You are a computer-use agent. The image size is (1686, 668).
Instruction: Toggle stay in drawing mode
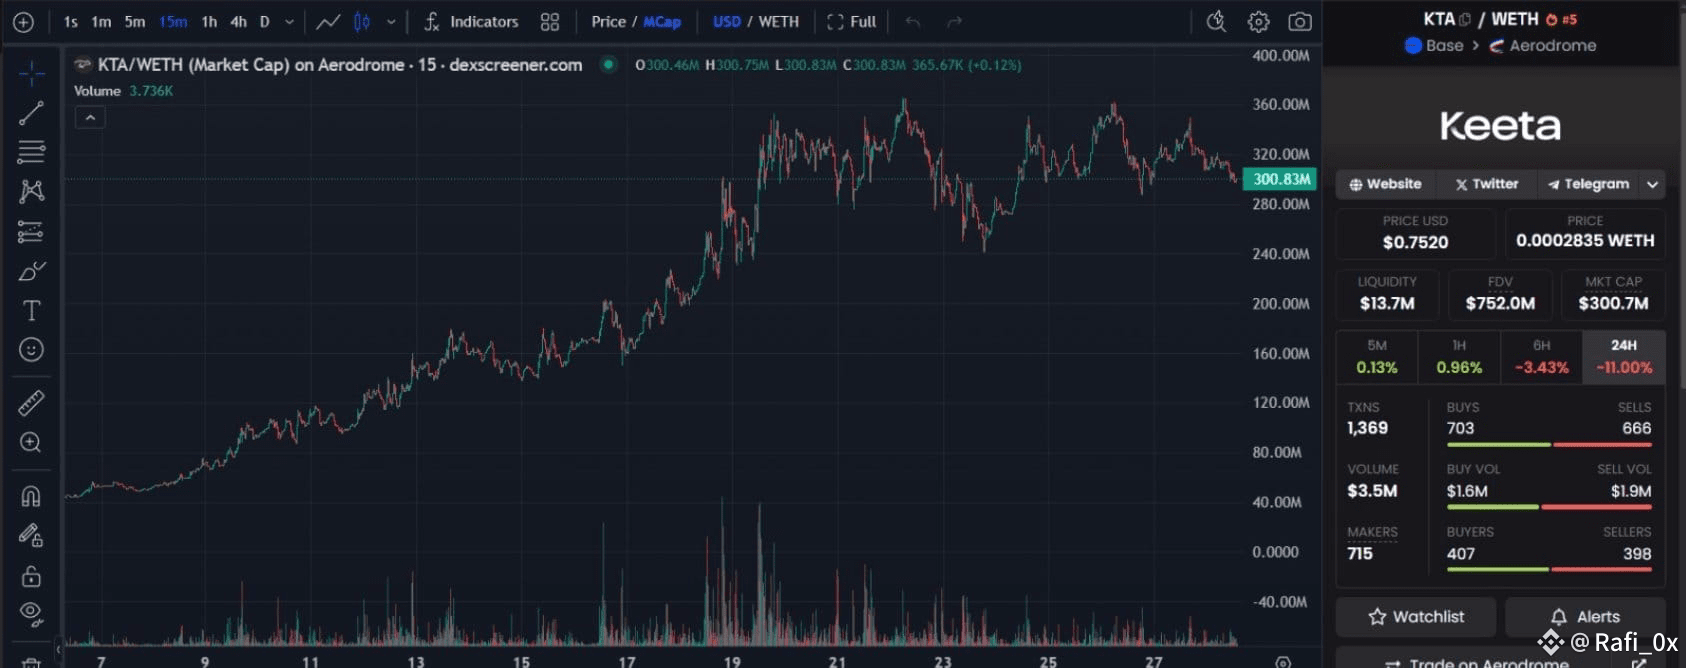31,536
